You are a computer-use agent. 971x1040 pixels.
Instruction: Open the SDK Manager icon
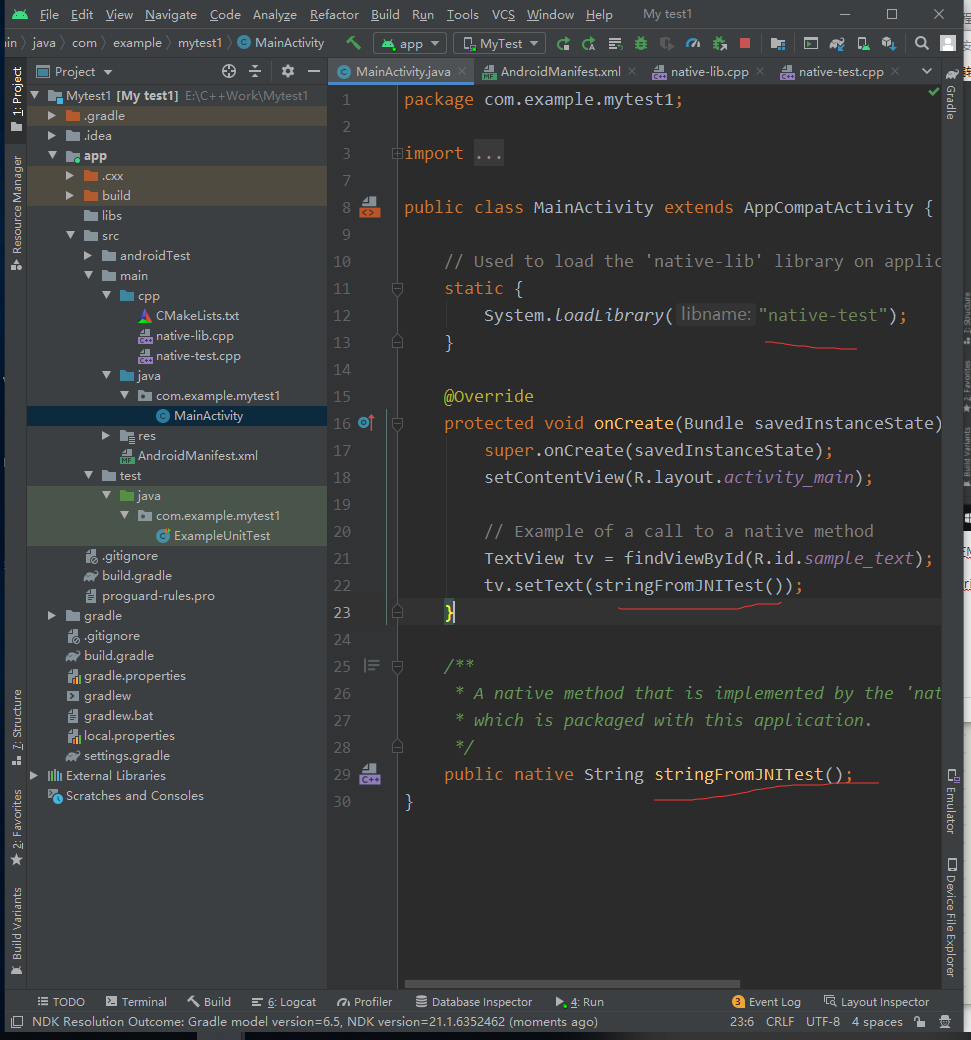tap(888, 43)
